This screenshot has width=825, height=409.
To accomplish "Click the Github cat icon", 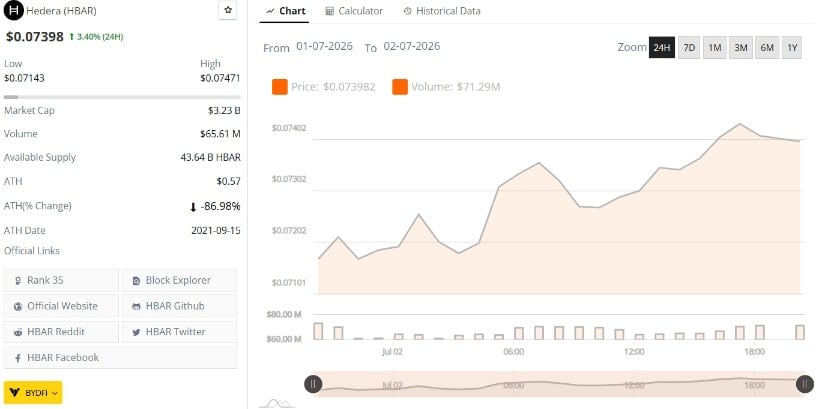I will [x=137, y=306].
